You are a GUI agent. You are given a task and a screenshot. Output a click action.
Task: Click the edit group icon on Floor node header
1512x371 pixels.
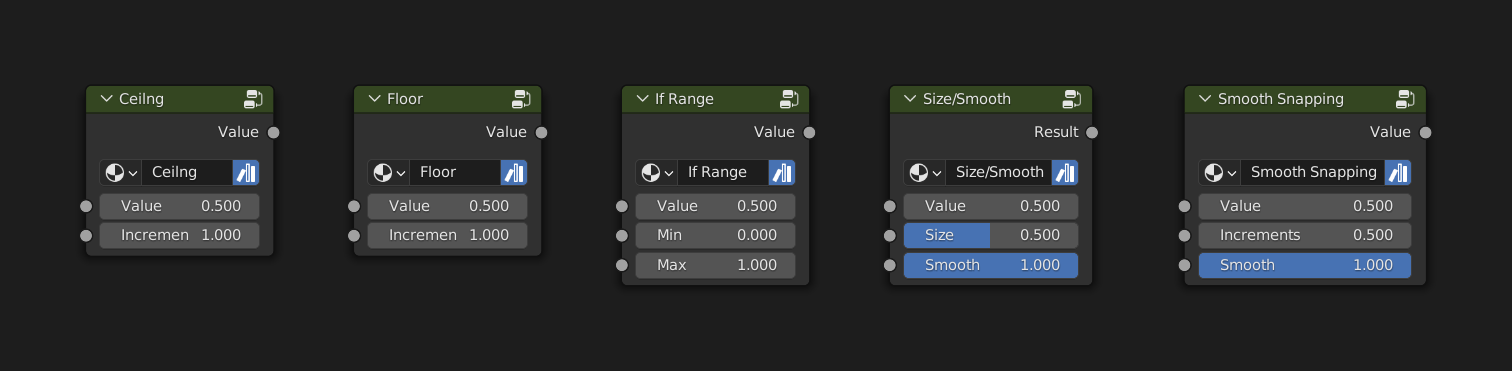[x=521, y=98]
